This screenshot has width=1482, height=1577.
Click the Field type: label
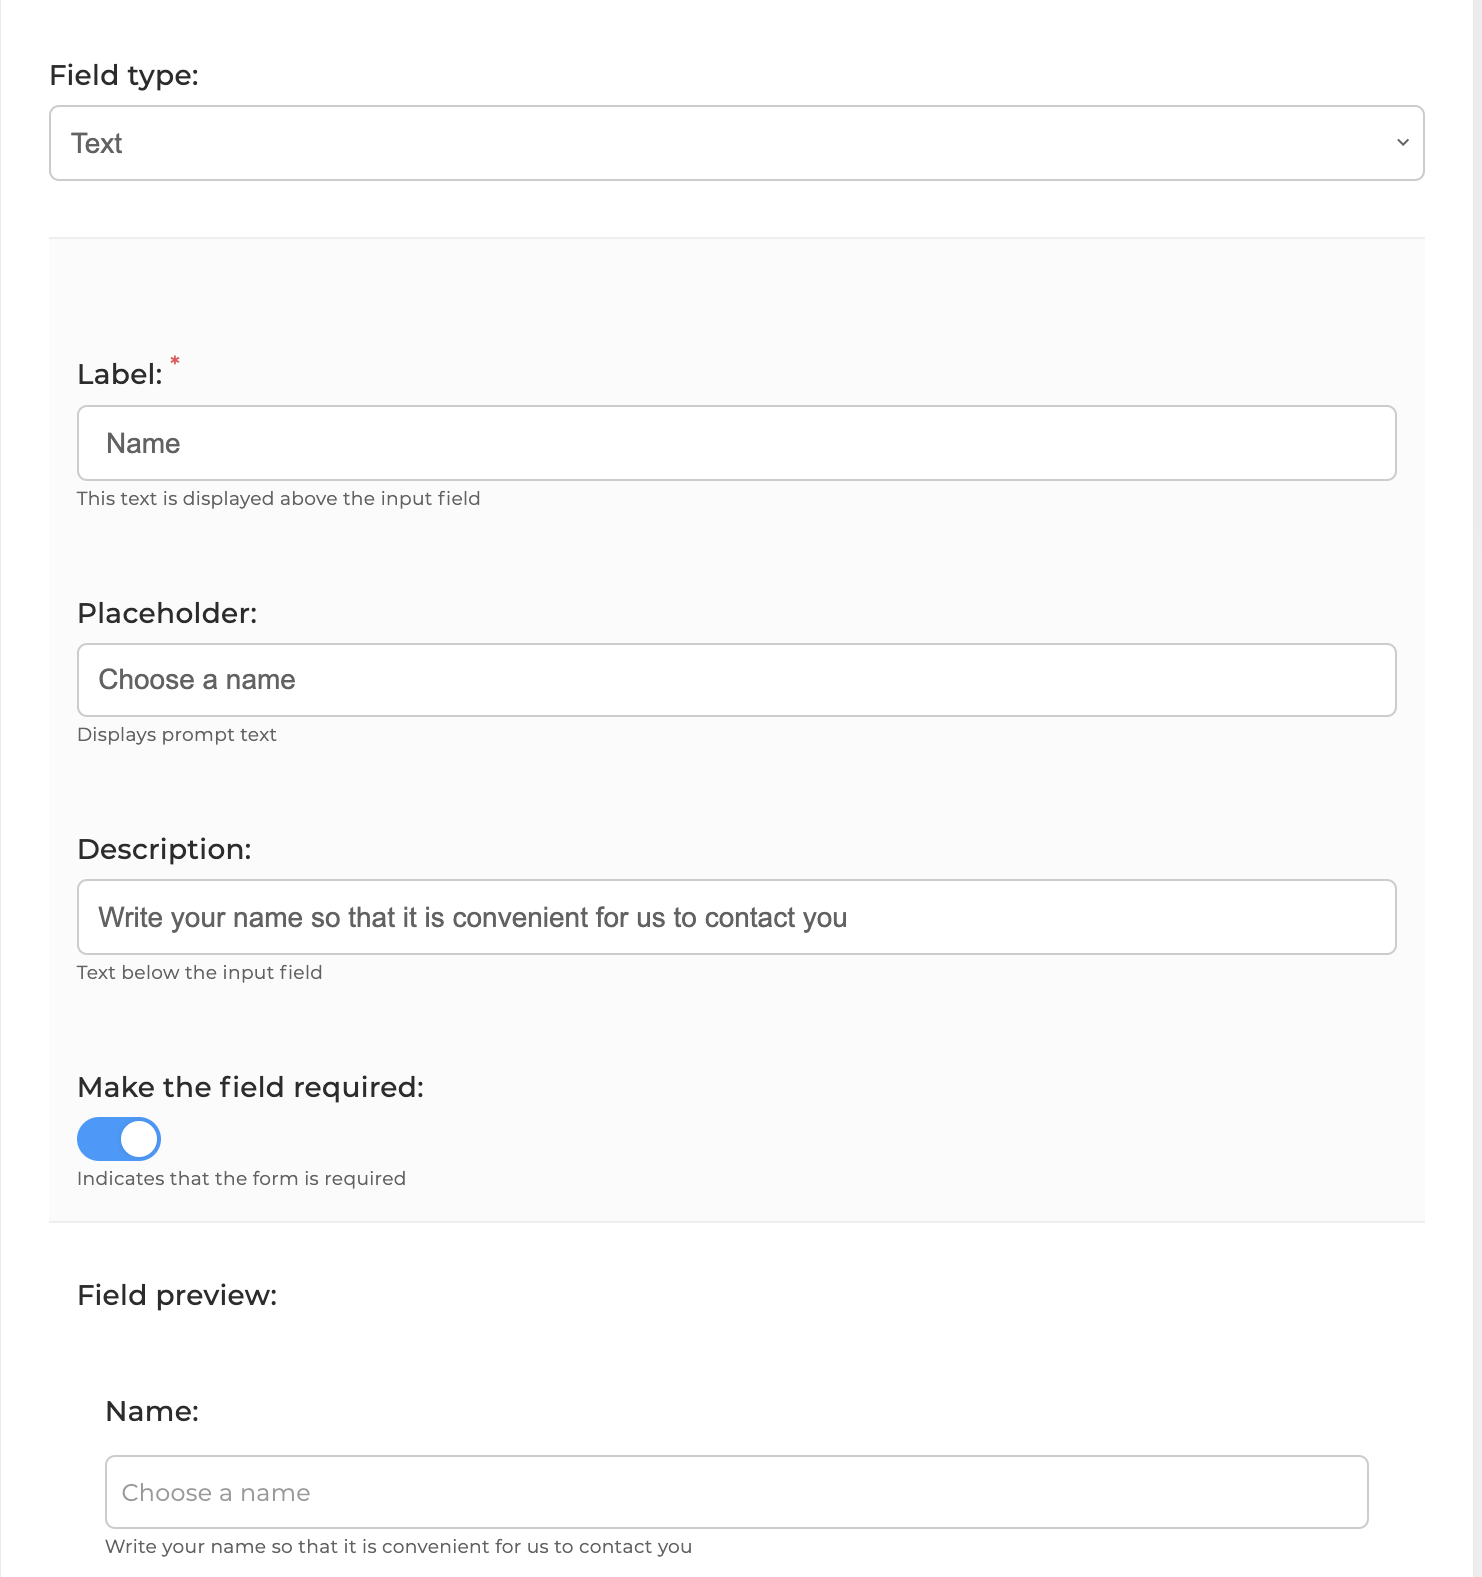pyautogui.click(x=124, y=75)
